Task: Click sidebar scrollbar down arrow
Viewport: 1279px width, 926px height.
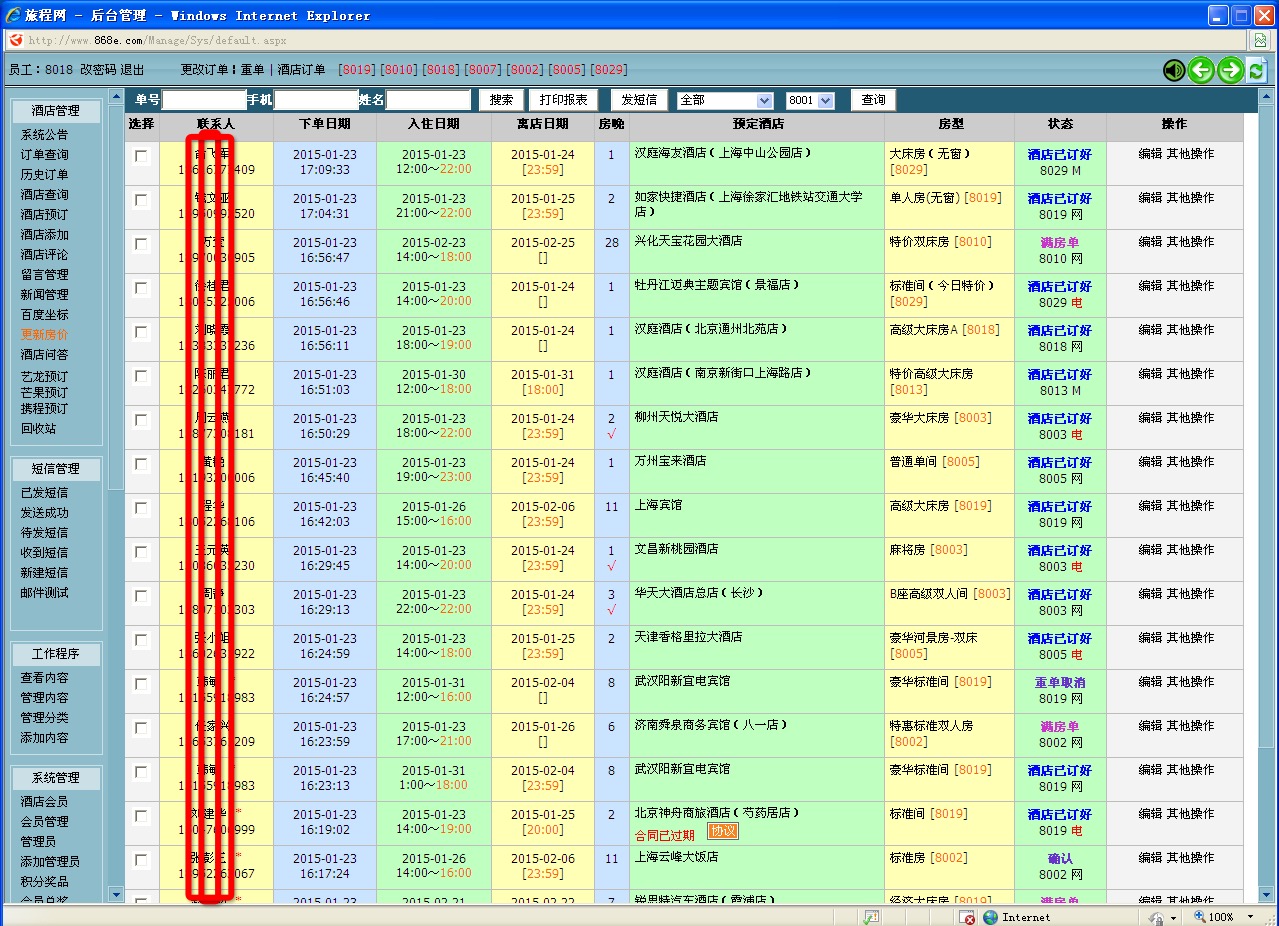Action: point(115,894)
